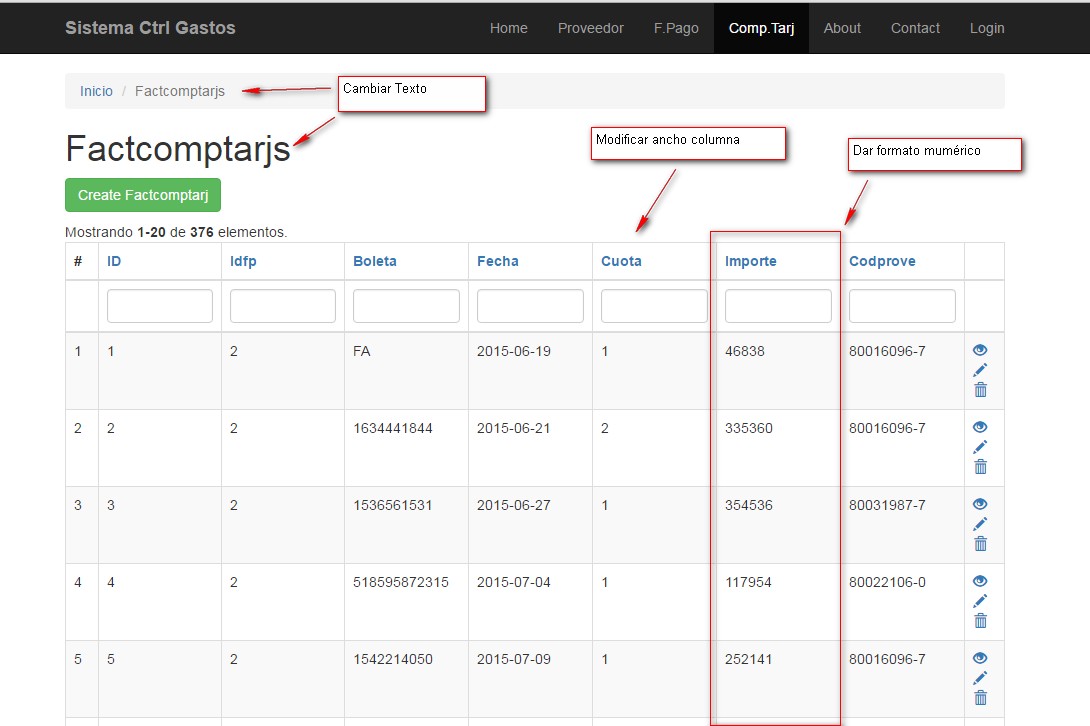Click the Factcomptarjs page heading
Screen dimensions: 1090x726
click(178, 148)
